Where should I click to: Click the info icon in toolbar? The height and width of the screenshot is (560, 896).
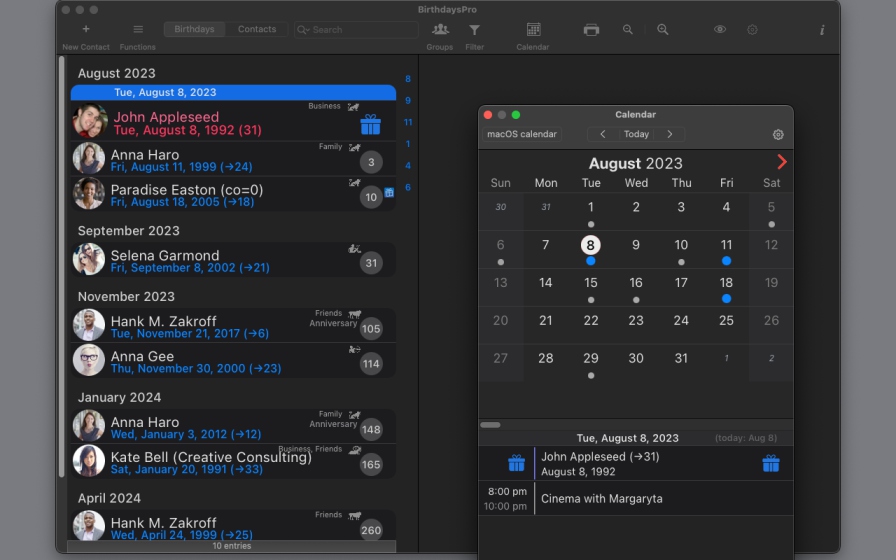822,30
